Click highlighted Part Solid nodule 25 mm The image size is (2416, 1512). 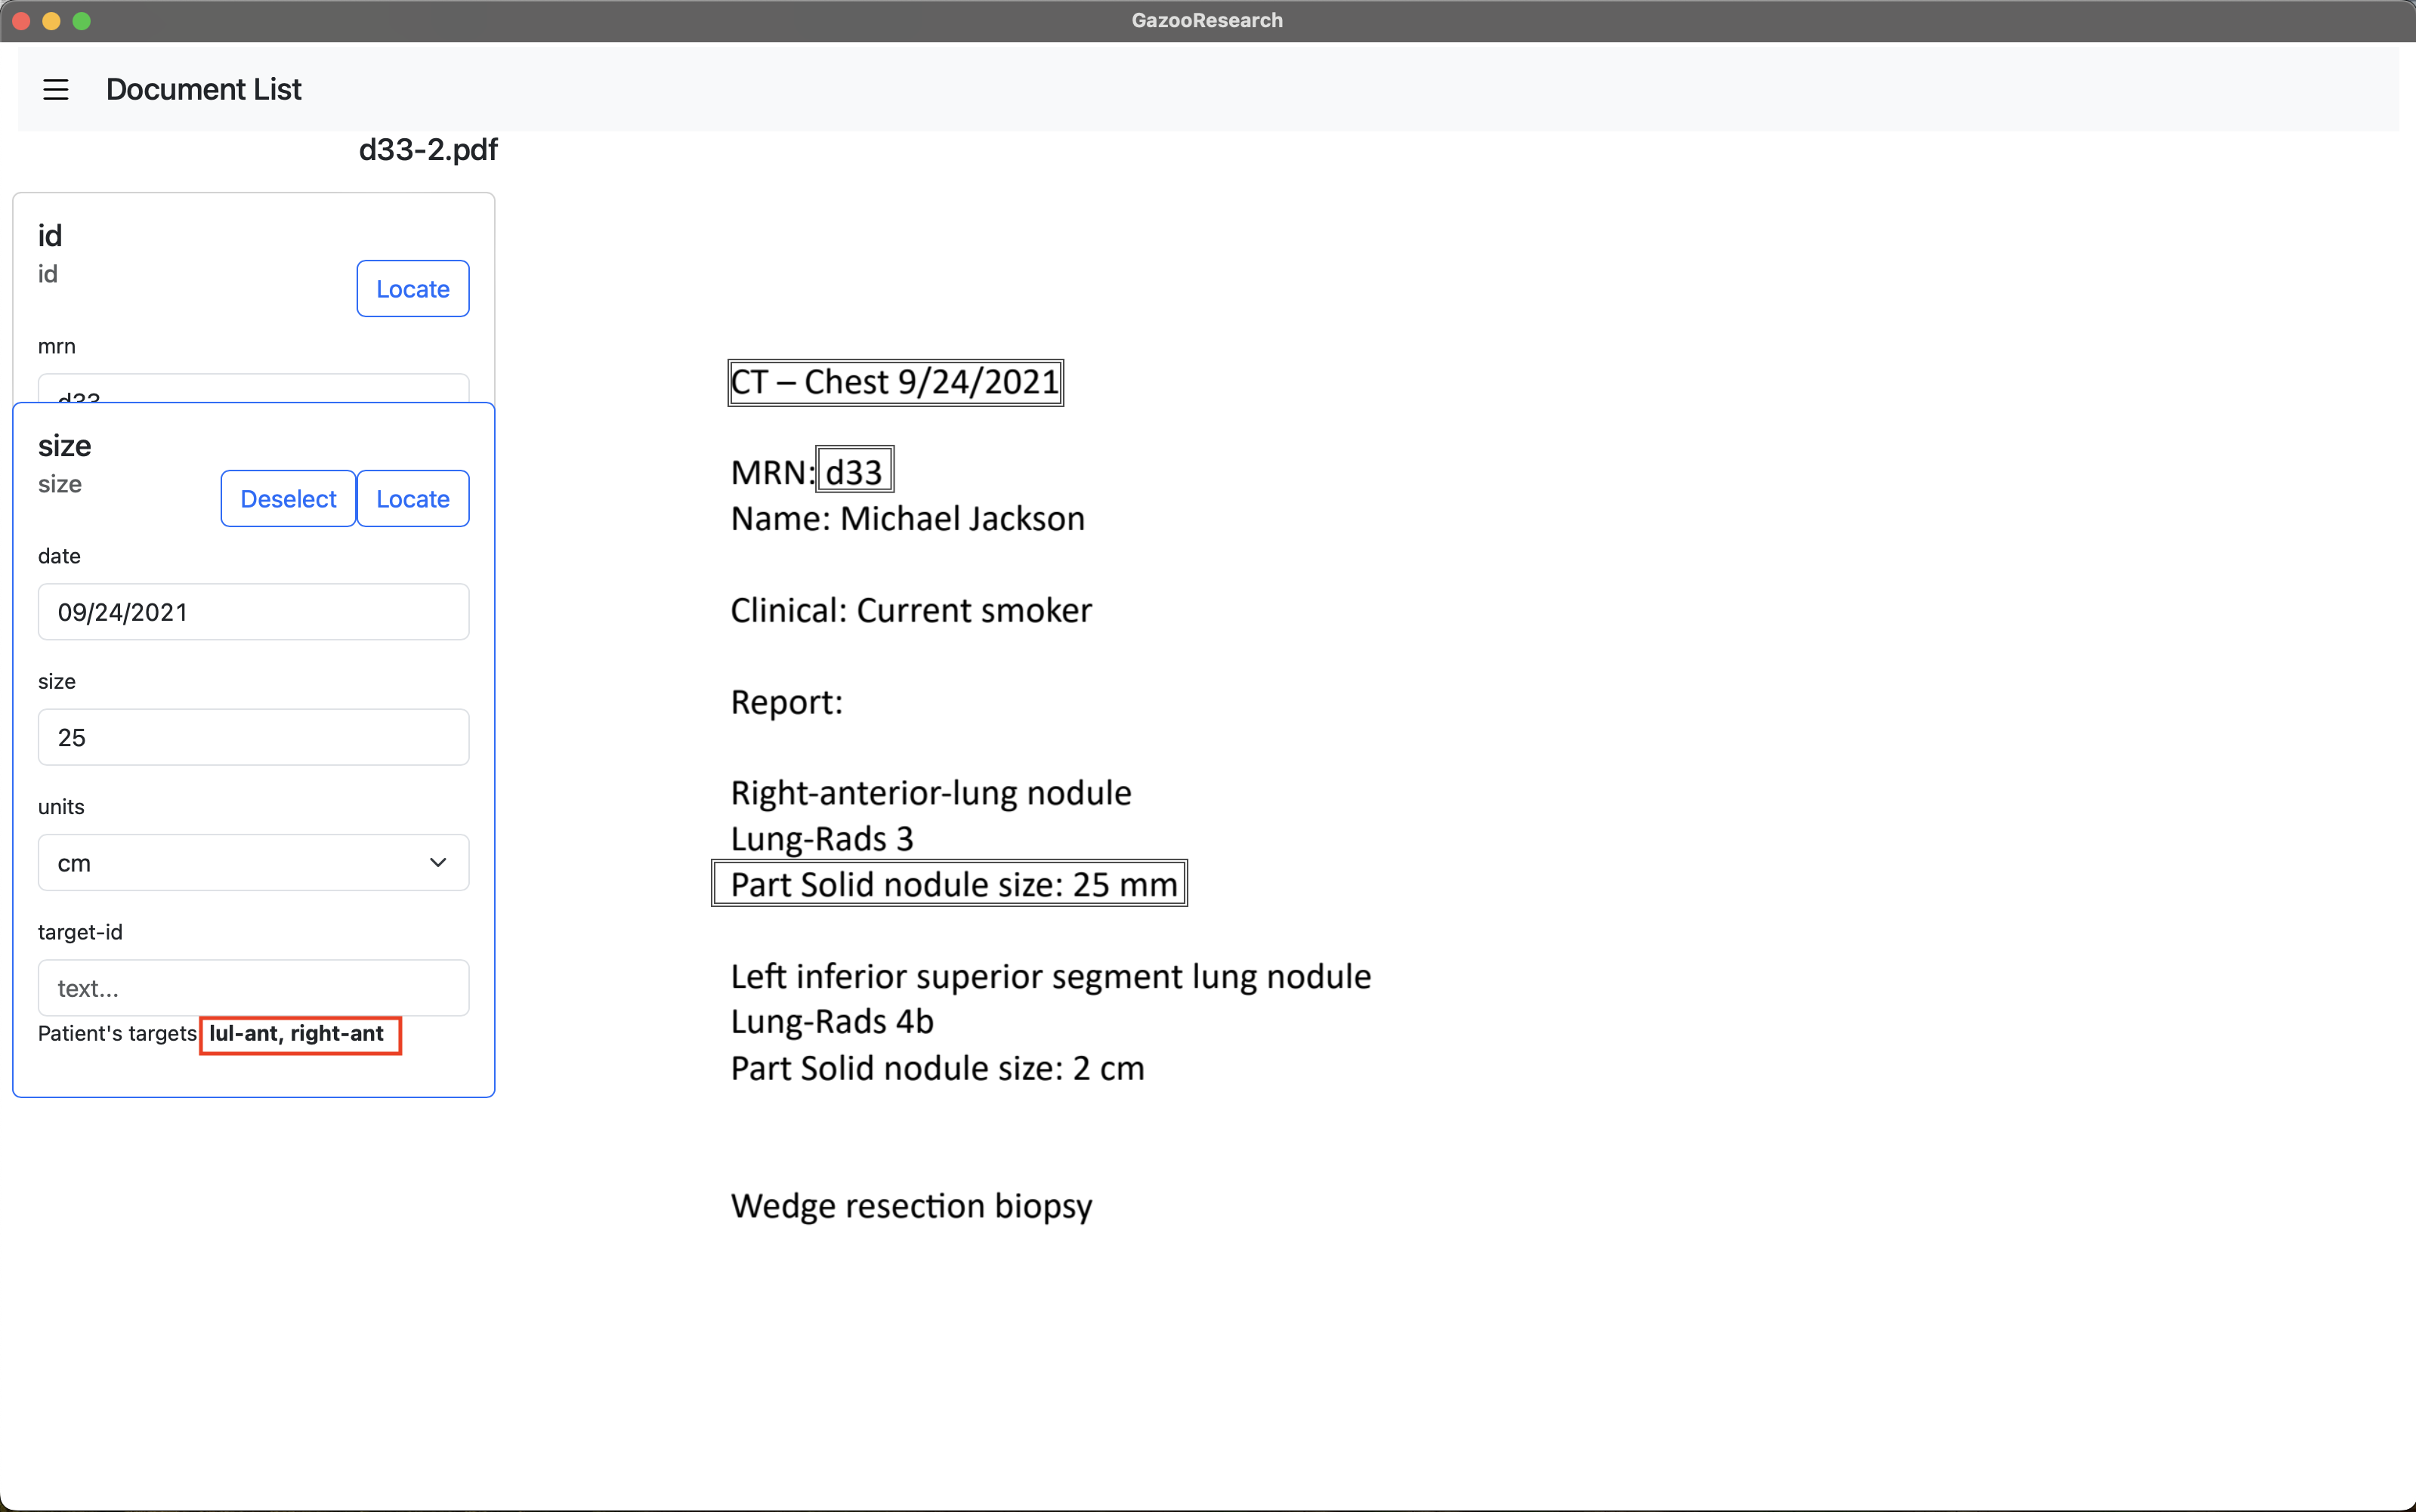tap(949, 884)
